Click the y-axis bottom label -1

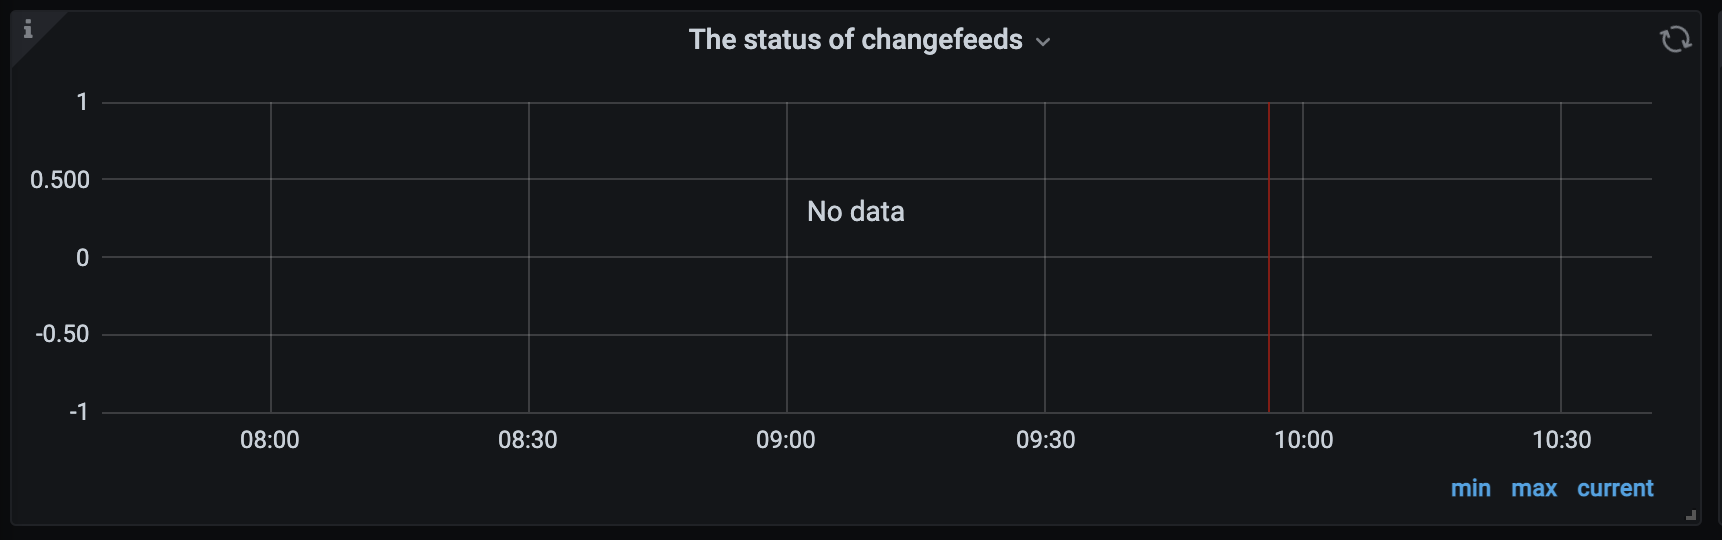[78, 412]
